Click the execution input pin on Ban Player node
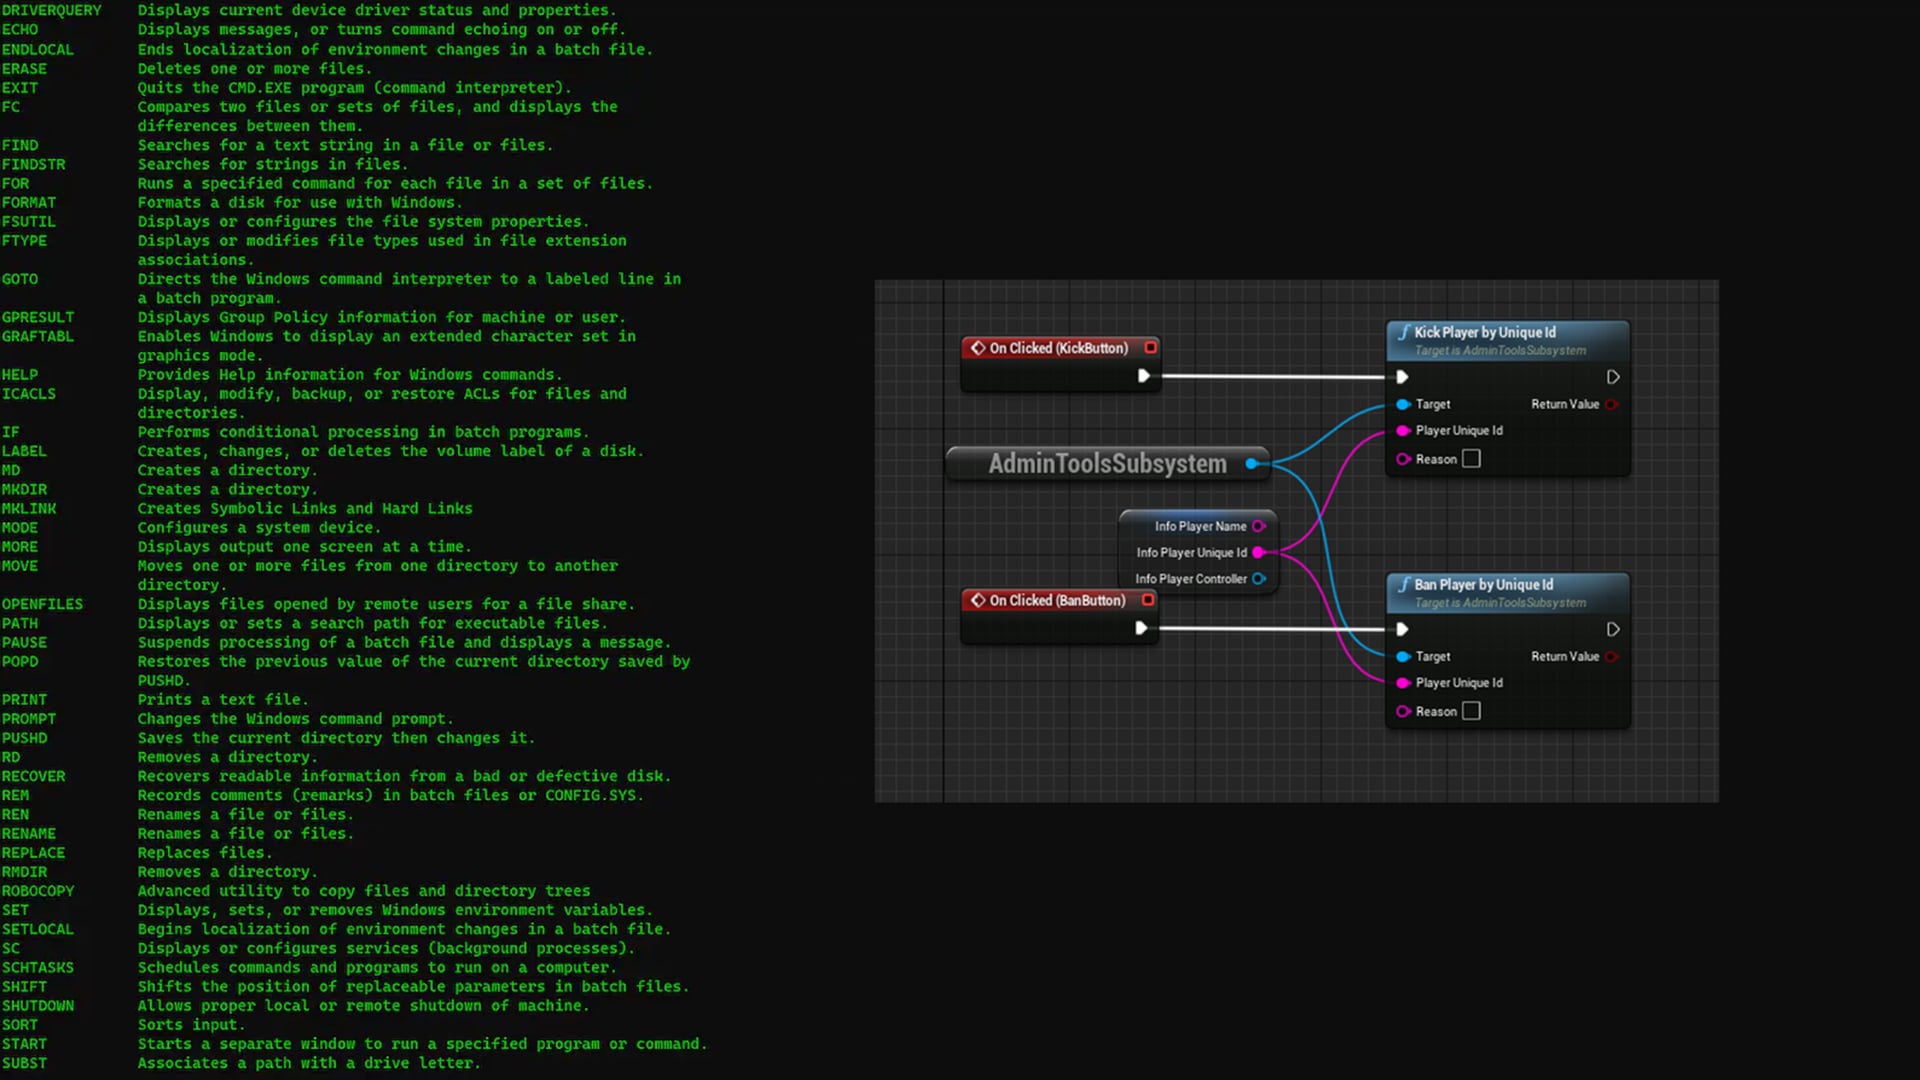The width and height of the screenshot is (1920, 1080). click(x=1403, y=629)
